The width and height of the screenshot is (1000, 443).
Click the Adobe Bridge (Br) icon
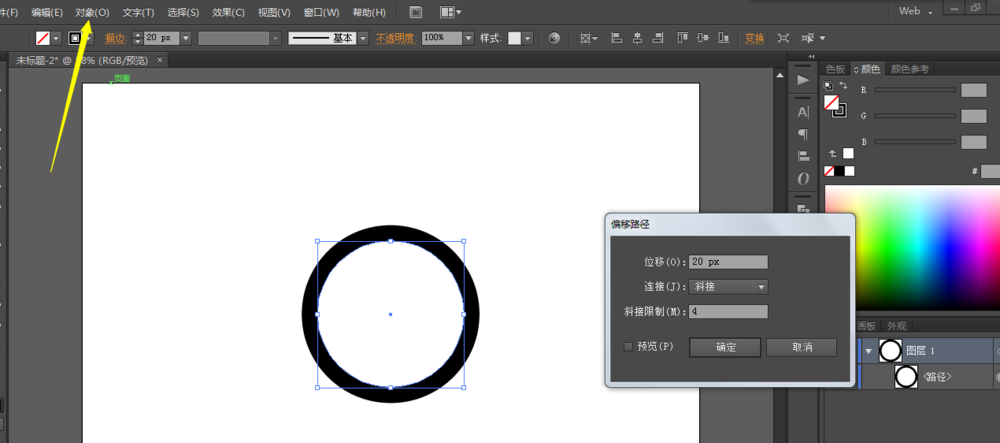pos(416,12)
